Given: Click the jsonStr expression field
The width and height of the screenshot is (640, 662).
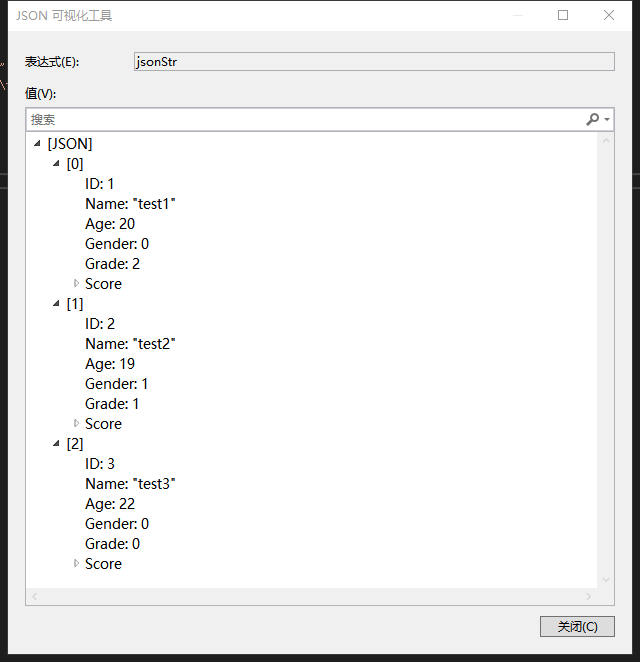Looking at the screenshot, I should click(374, 62).
